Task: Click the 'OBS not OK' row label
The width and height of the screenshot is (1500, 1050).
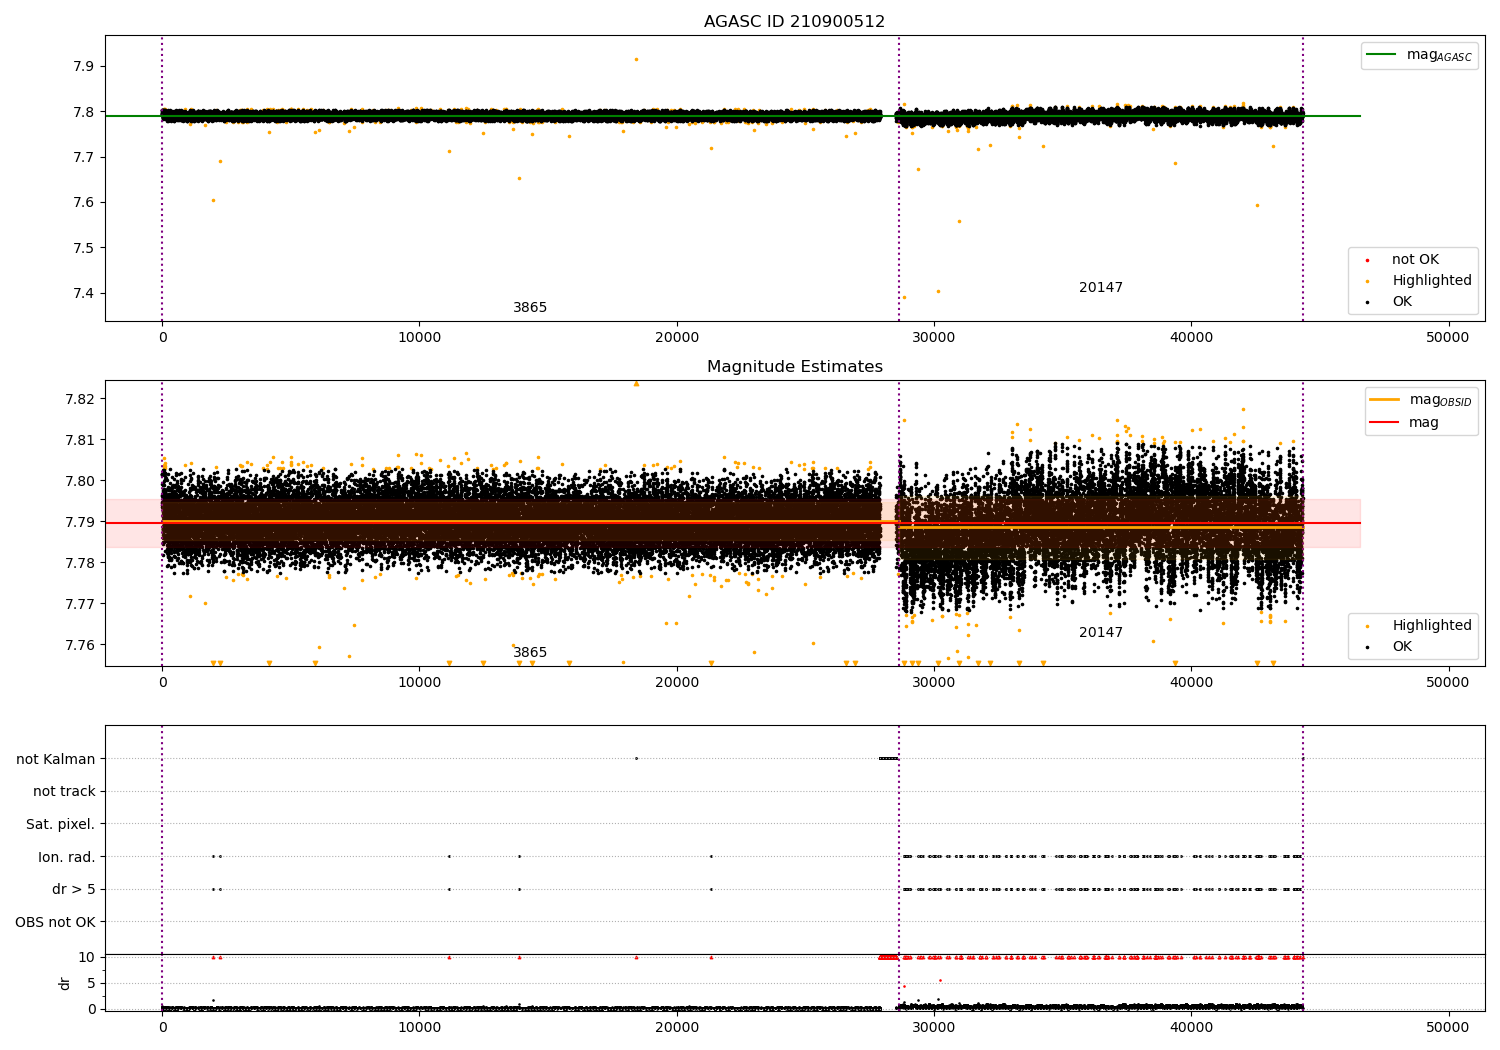Action: [55, 922]
